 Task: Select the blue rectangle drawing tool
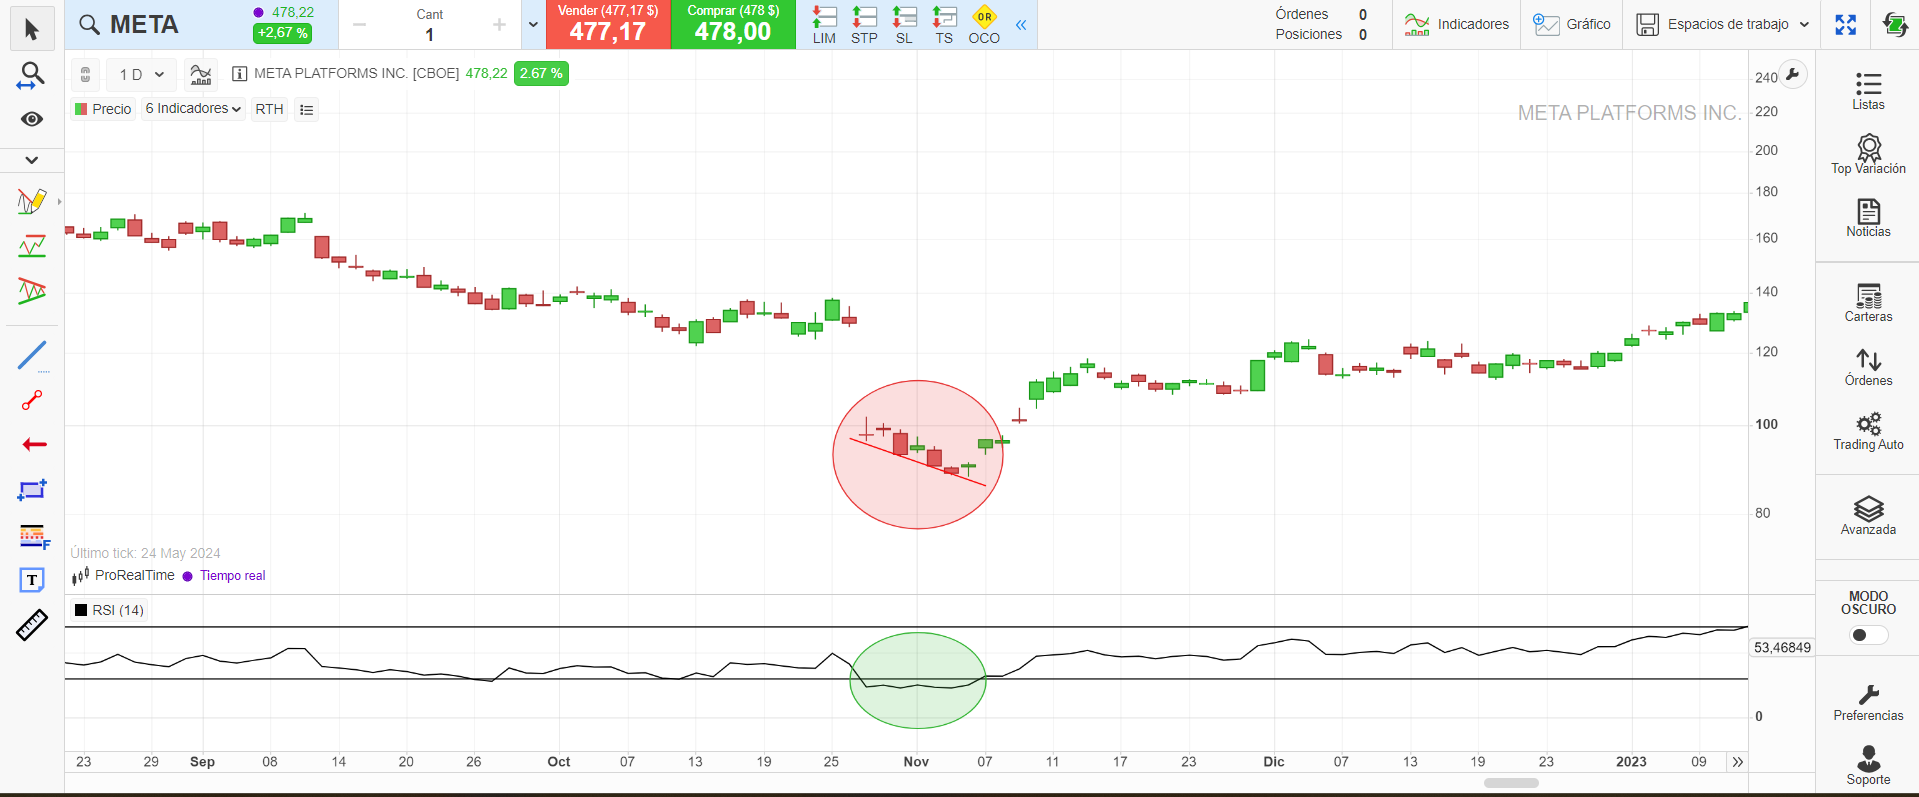click(32, 490)
